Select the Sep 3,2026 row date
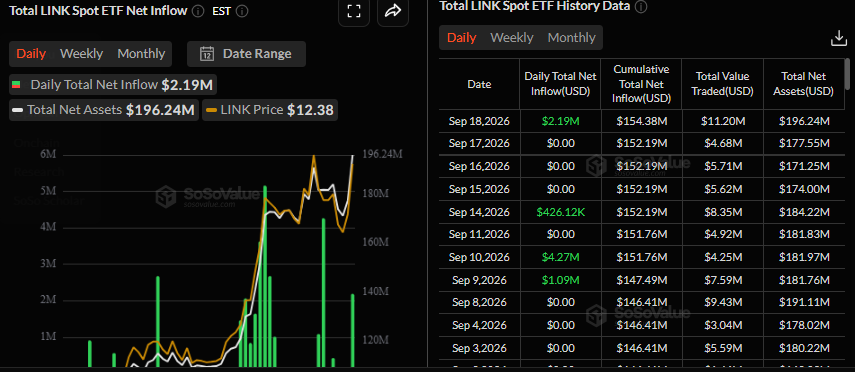855x372 pixels. 479,349
